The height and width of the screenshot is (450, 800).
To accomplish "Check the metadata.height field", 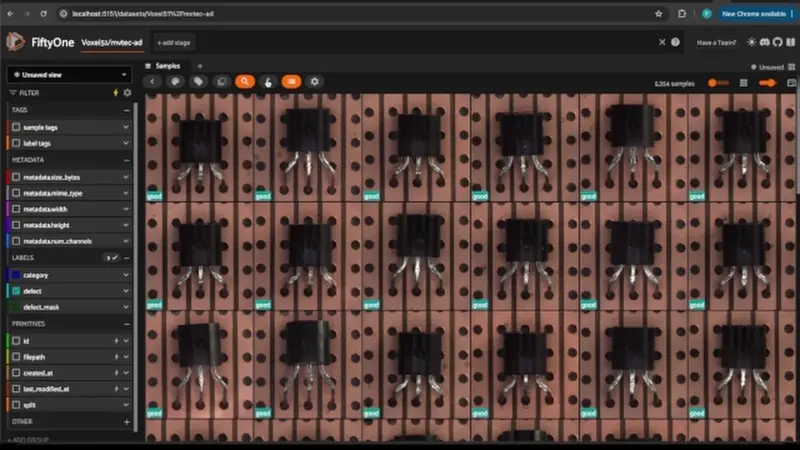I will click(x=16, y=225).
